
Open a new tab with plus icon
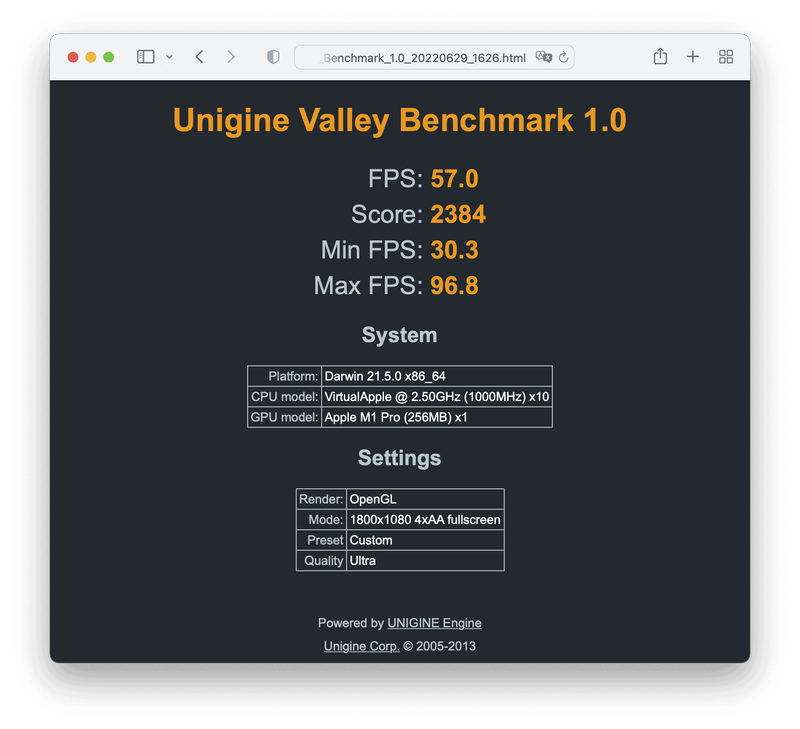[693, 57]
